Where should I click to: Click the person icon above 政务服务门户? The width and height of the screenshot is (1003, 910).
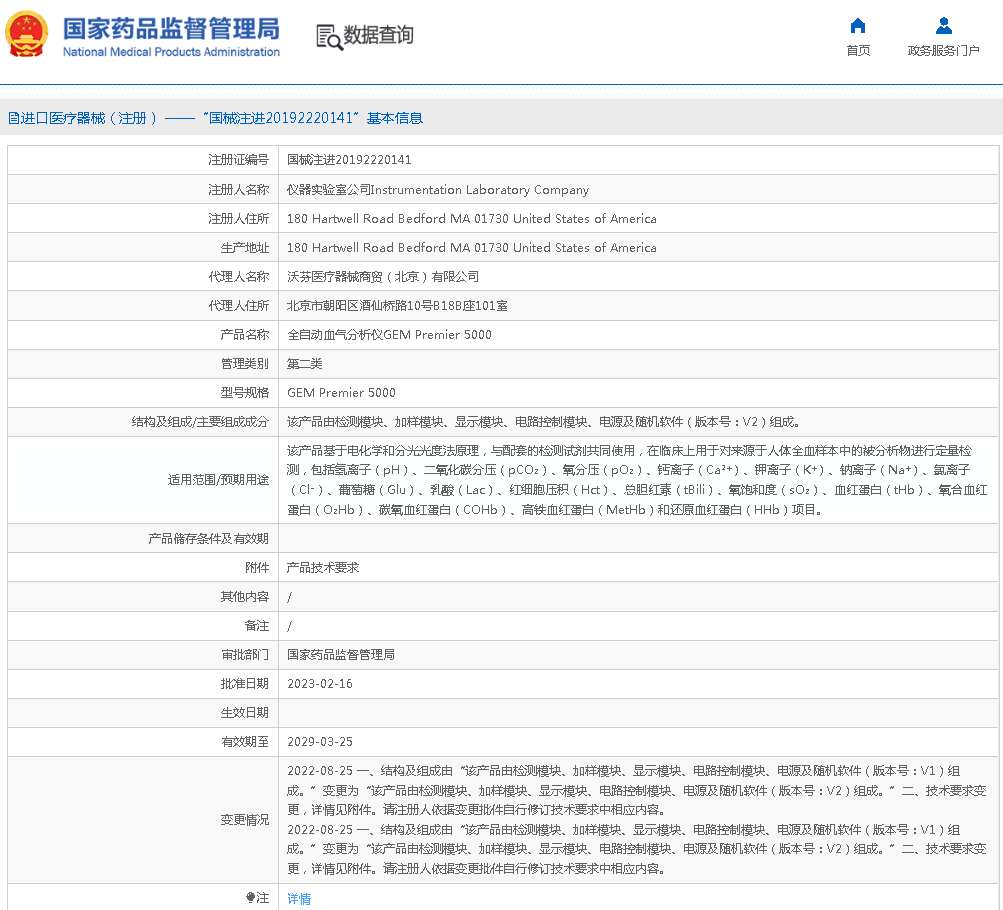[943, 26]
